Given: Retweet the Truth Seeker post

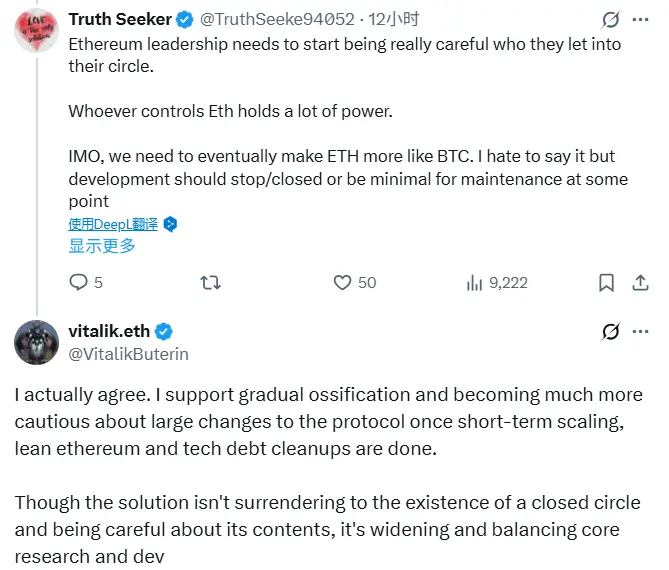Looking at the screenshot, I should [x=210, y=283].
